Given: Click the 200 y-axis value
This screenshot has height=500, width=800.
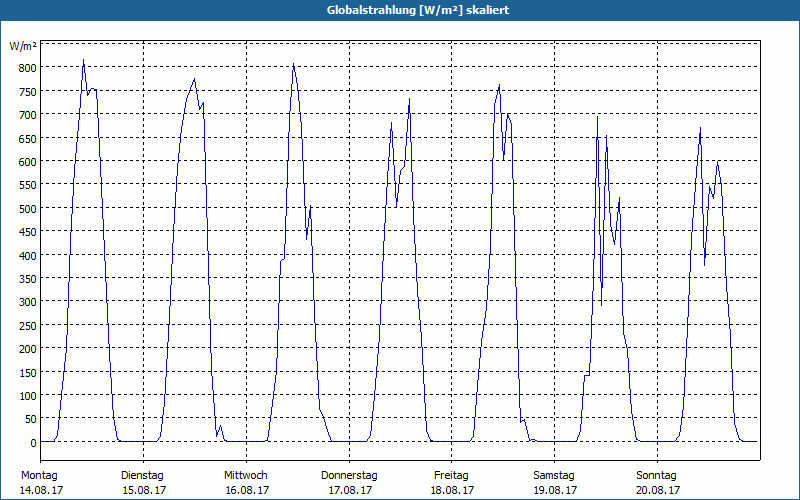Looking at the screenshot, I should [x=28, y=349].
